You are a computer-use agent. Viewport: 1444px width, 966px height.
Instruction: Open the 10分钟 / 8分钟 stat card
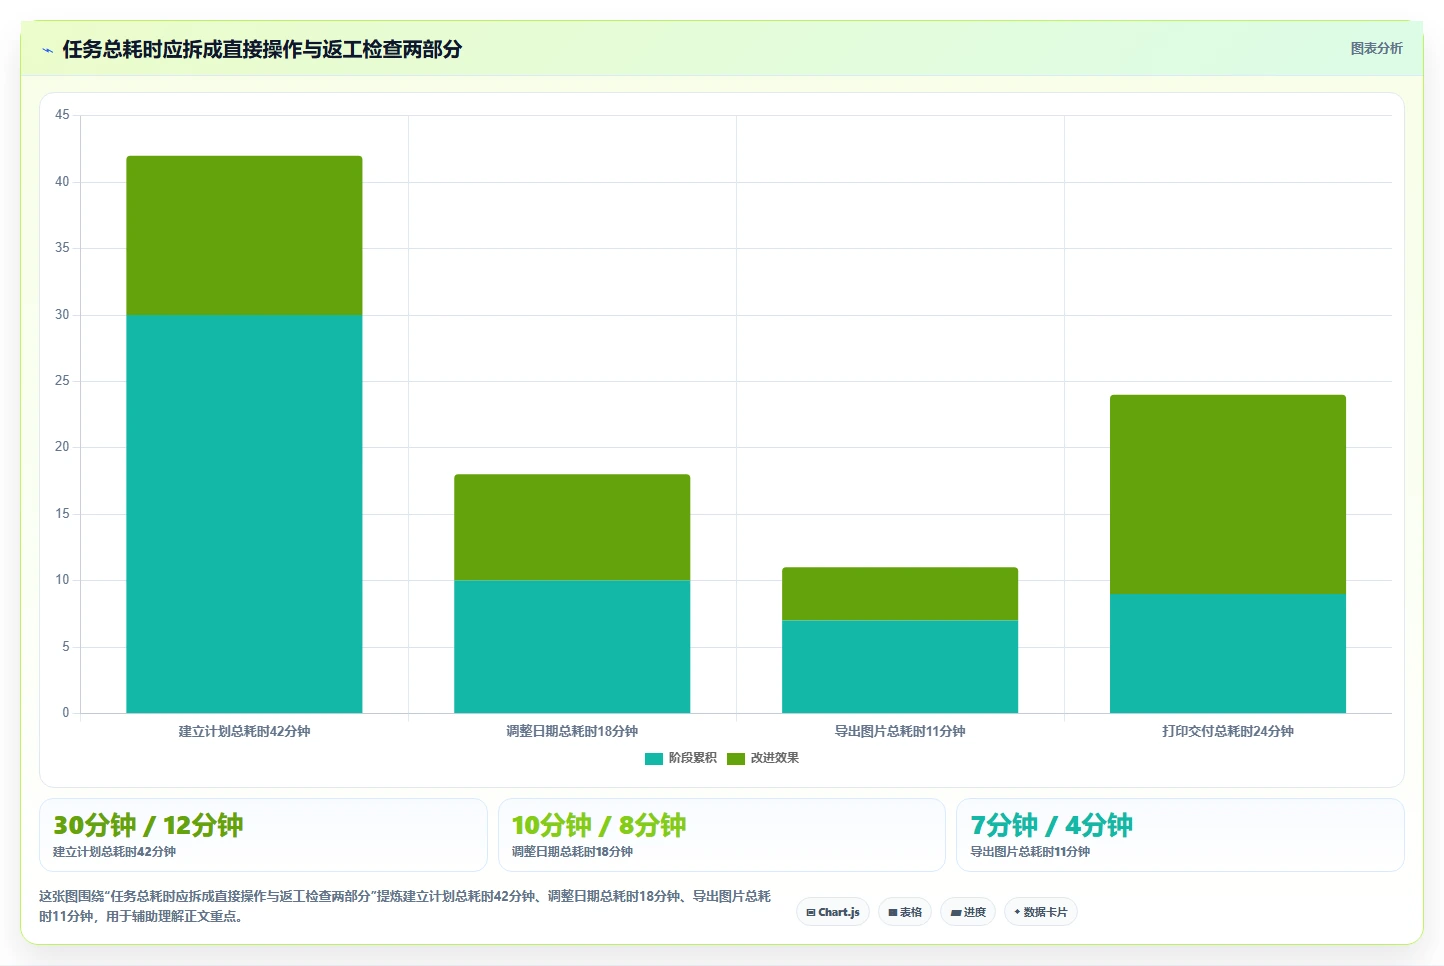point(721,835)
